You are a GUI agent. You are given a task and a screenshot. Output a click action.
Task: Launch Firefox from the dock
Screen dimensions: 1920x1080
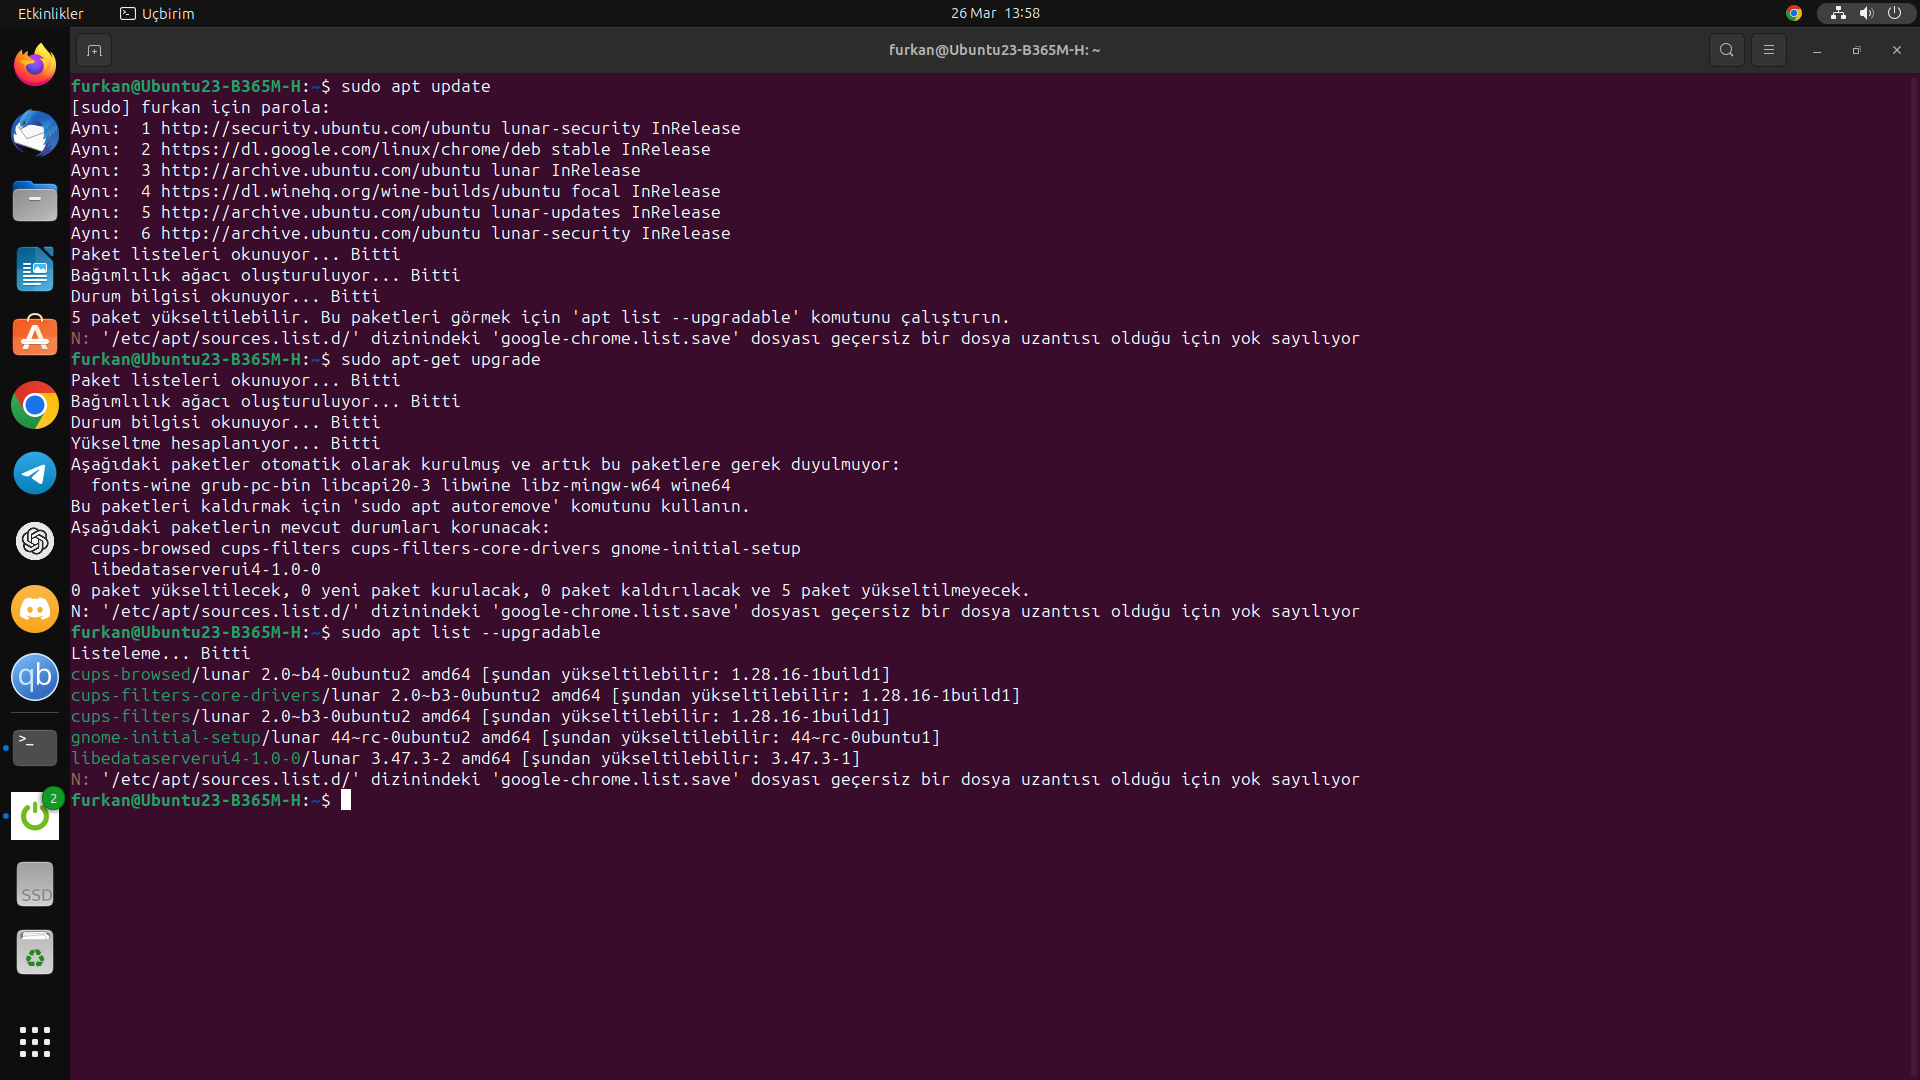(x=35, y=66)
